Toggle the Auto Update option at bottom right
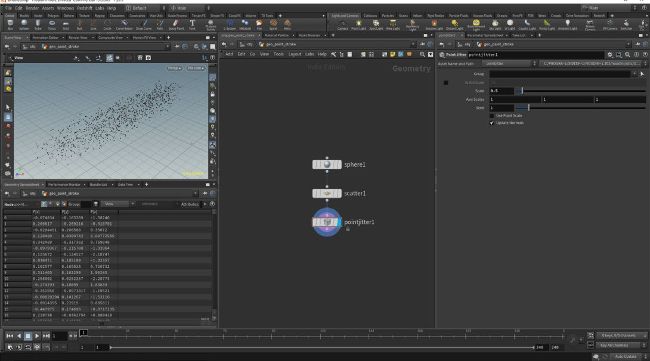 coord(625,356)
